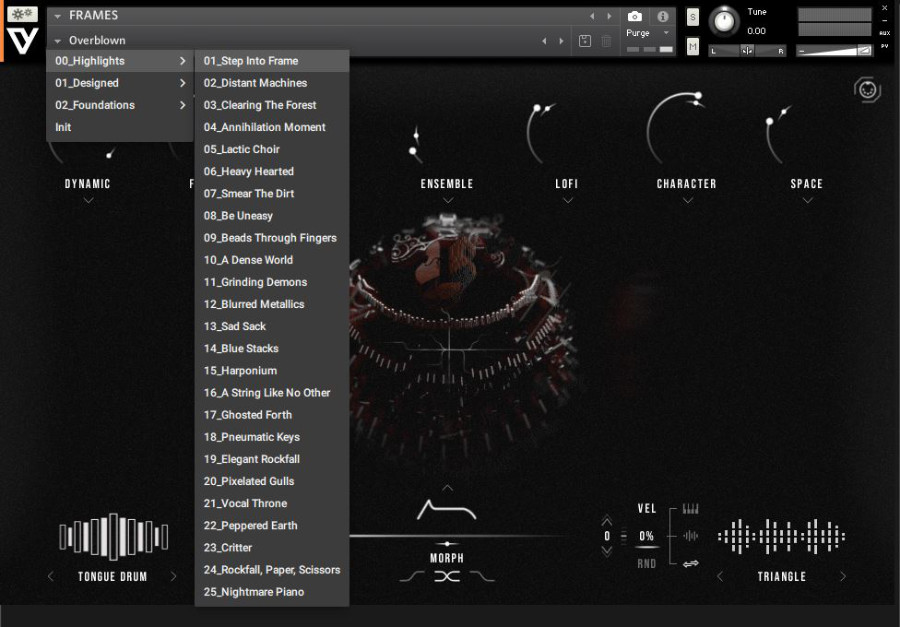Expand the CHARACTER chevron below its label
The image size is (900, 627).
point(687,200)
